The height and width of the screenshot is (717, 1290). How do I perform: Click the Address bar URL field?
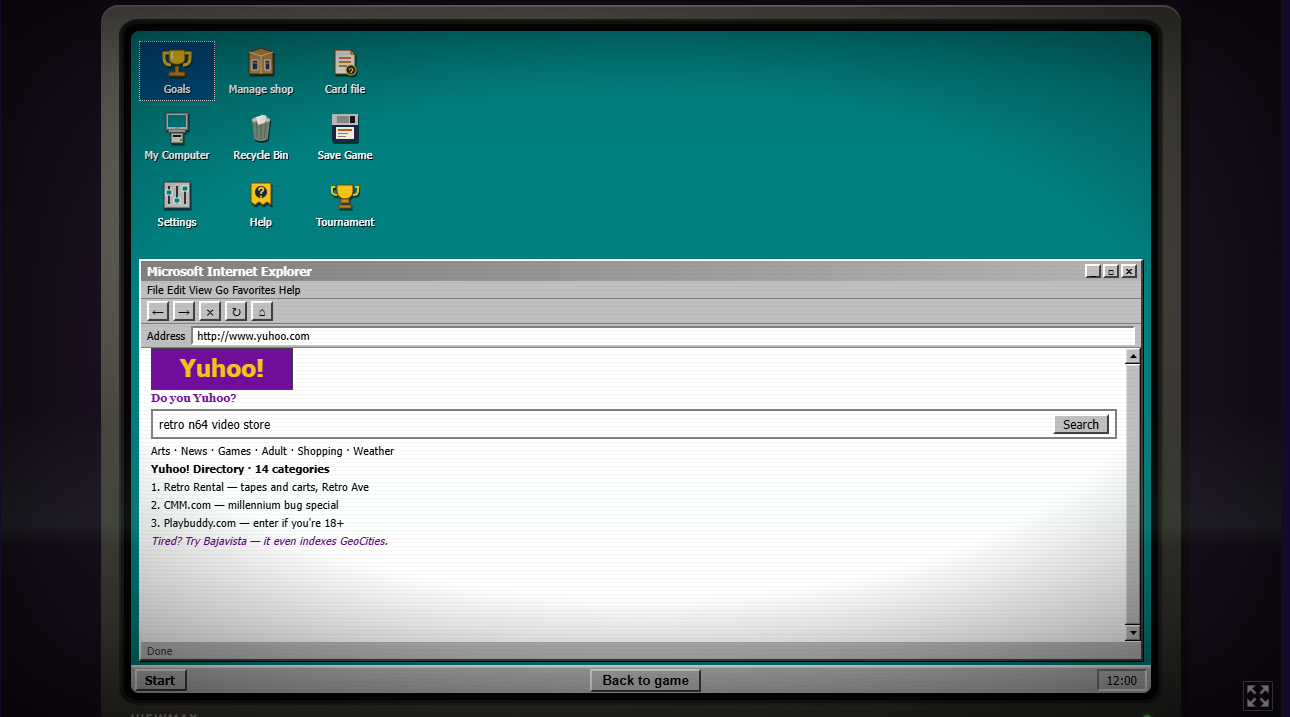click(x=663, y=336)
